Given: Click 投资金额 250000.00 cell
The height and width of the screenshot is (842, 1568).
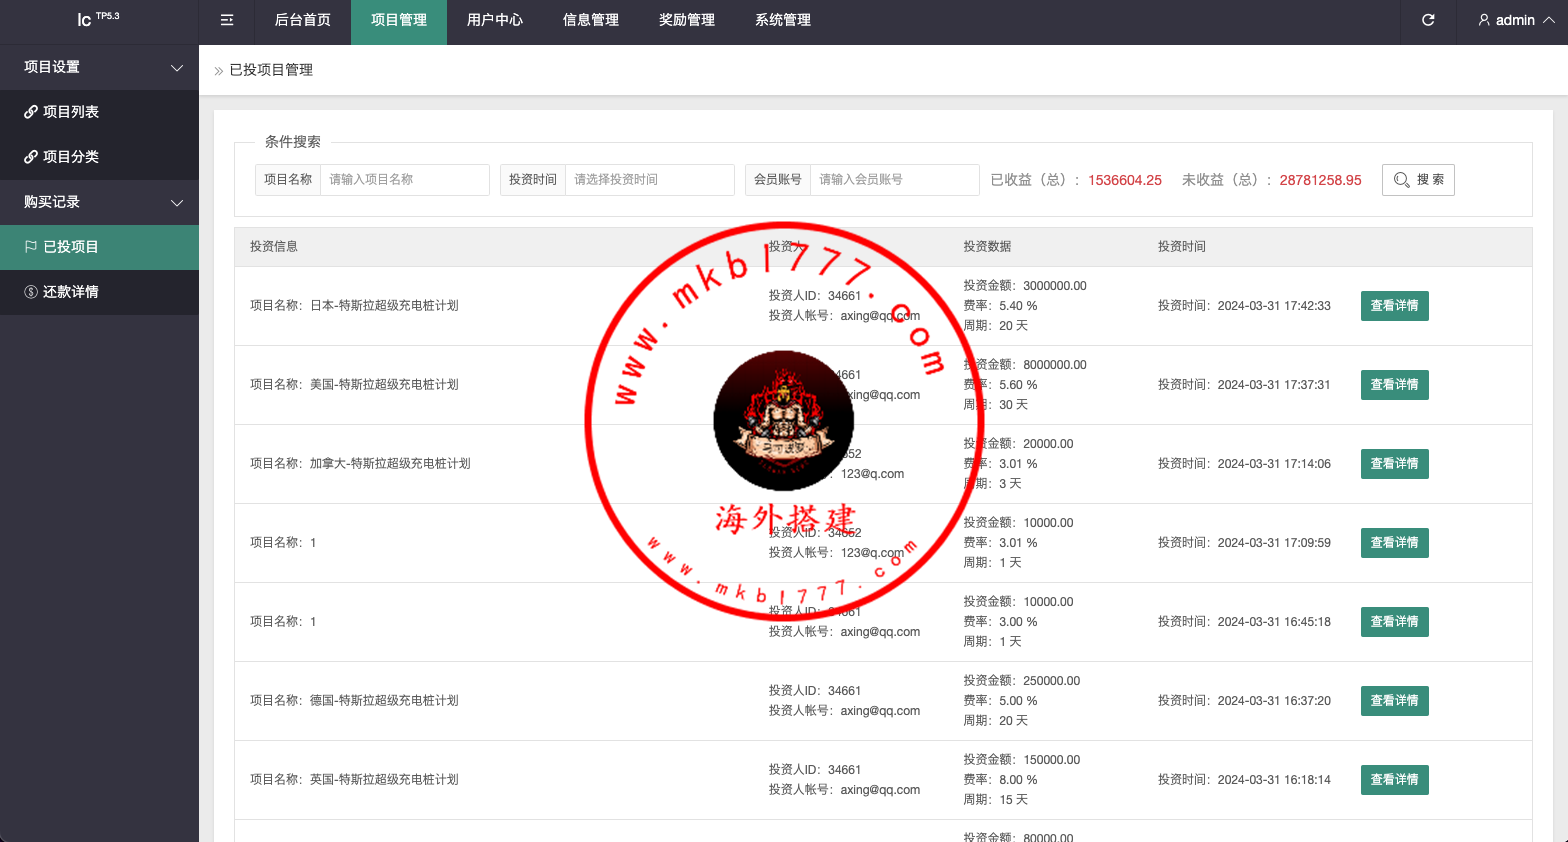Looking at the screenshot, I should (x=1022, y=681).
